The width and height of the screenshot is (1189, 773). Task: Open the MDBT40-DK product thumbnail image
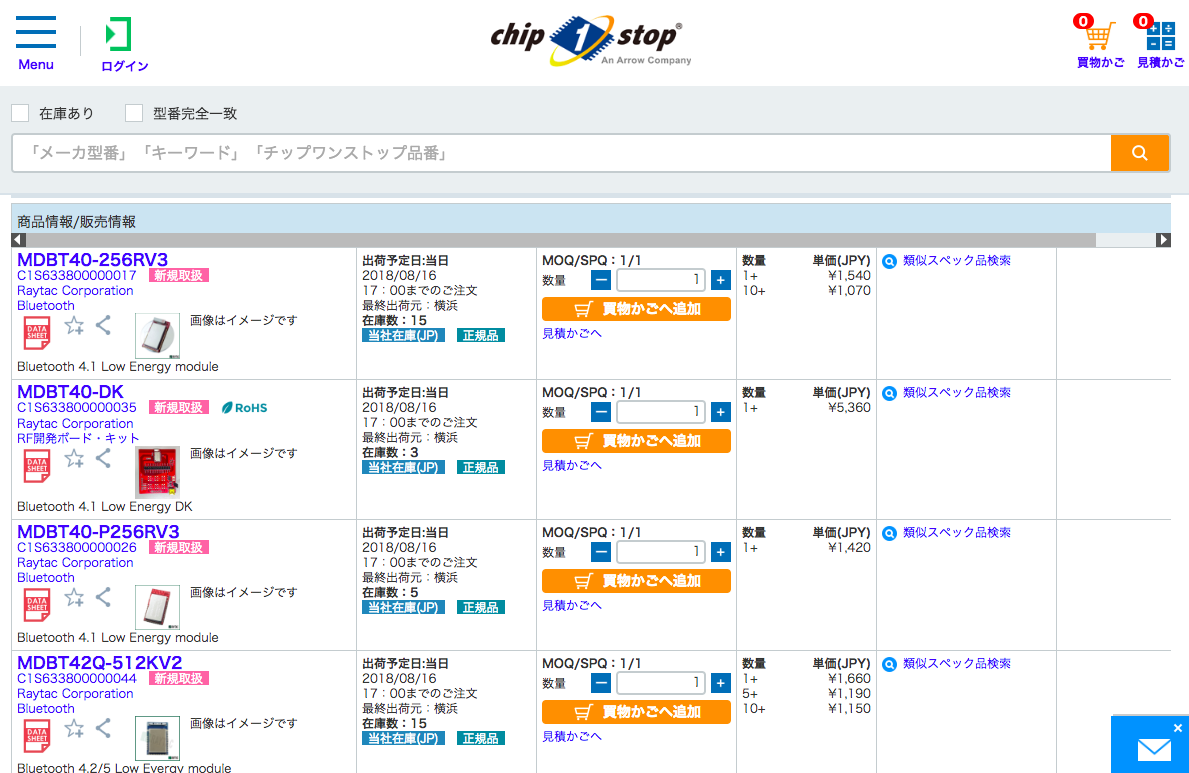tap(157, 472)
